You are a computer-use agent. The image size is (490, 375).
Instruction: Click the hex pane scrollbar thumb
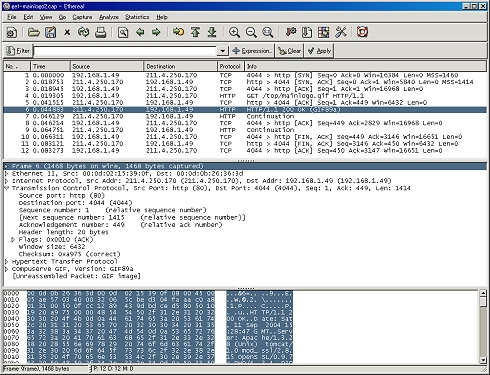click(483, 301)
